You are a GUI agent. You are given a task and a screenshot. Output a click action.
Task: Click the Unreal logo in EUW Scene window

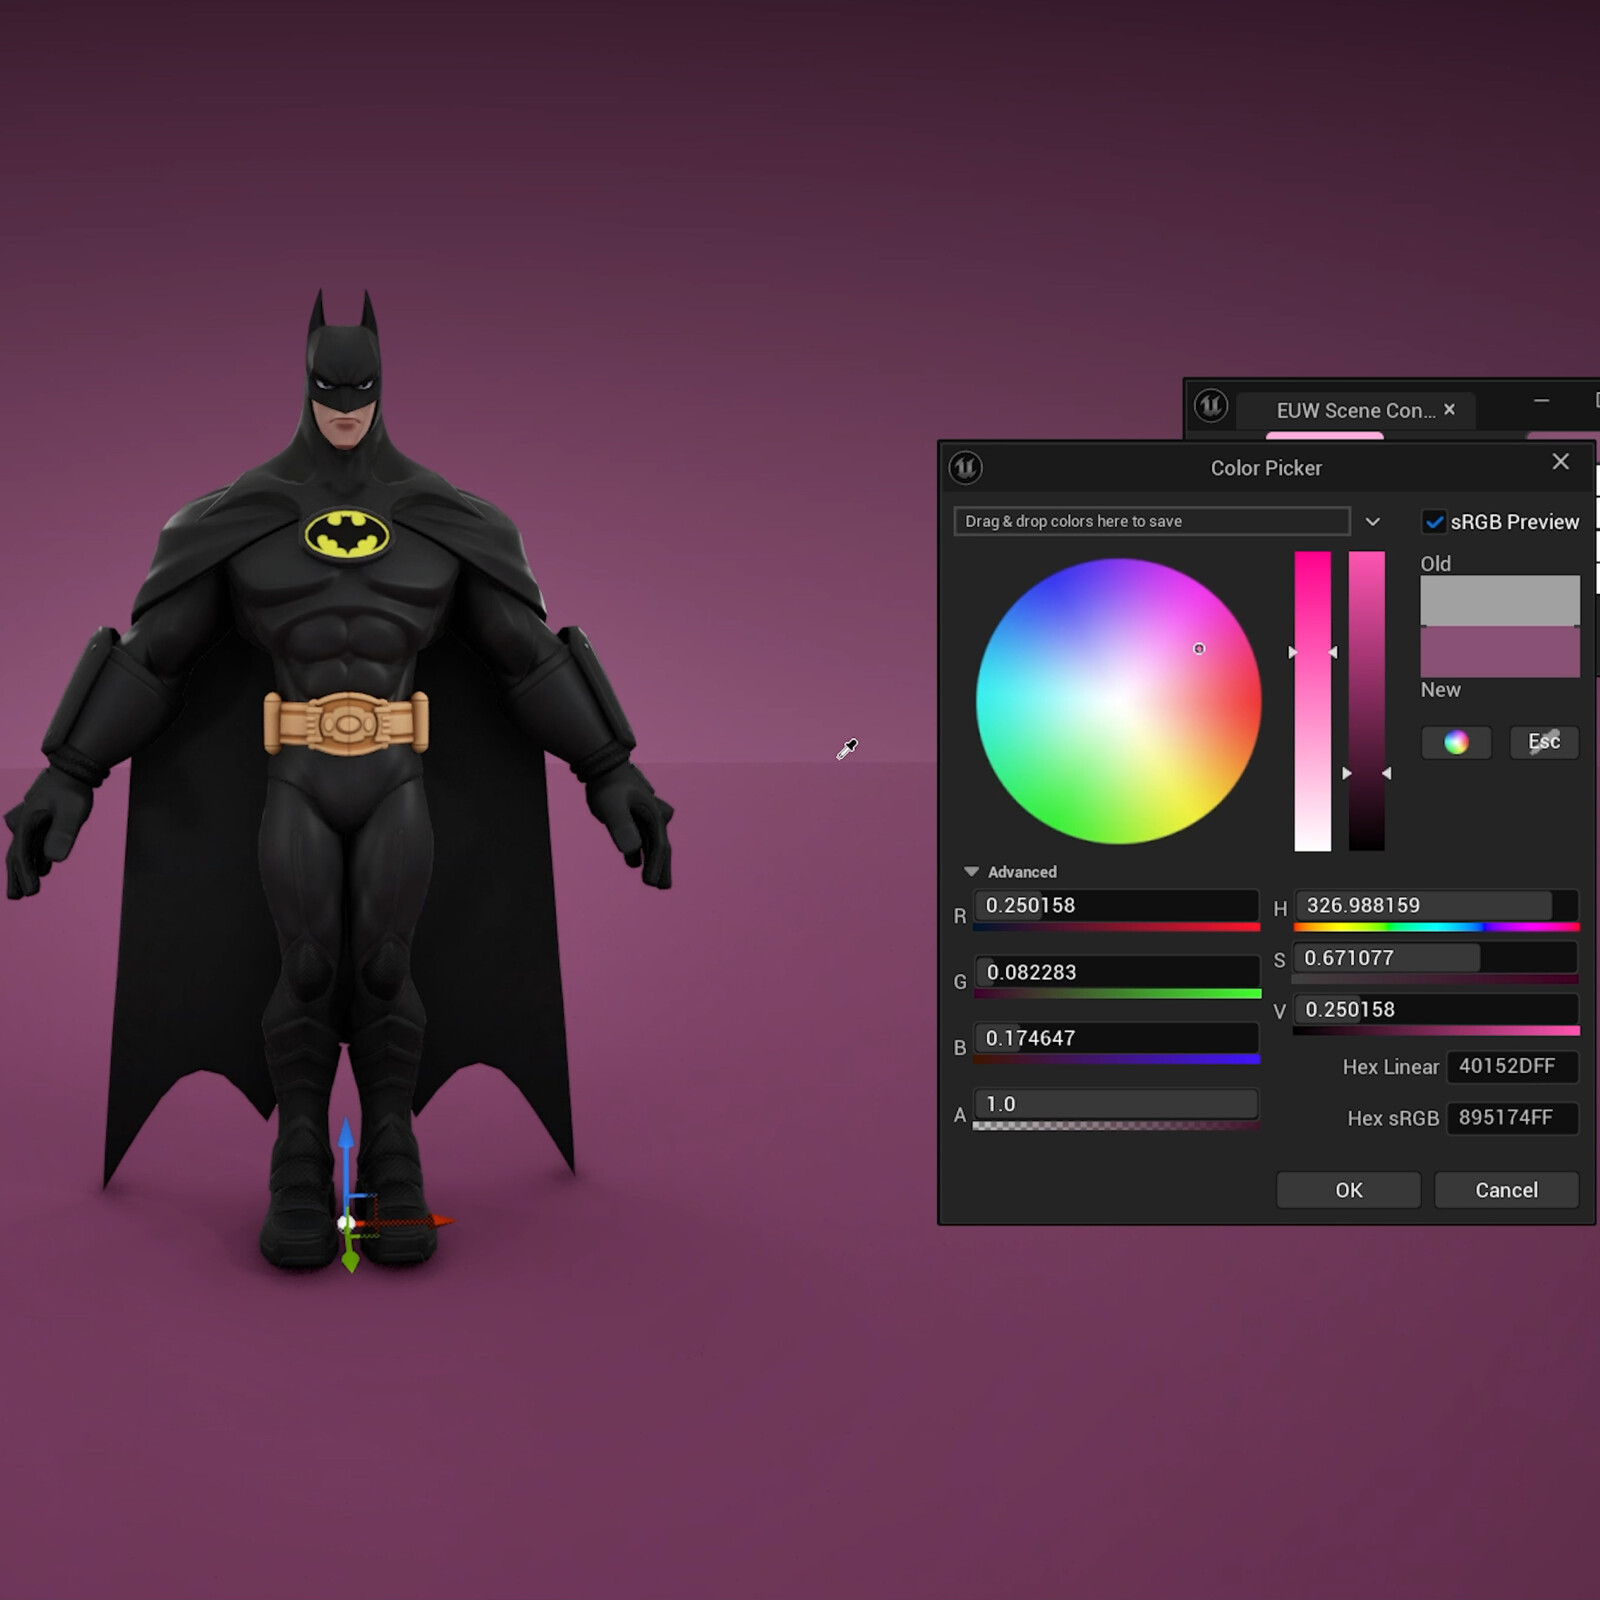pos(1211,406)
